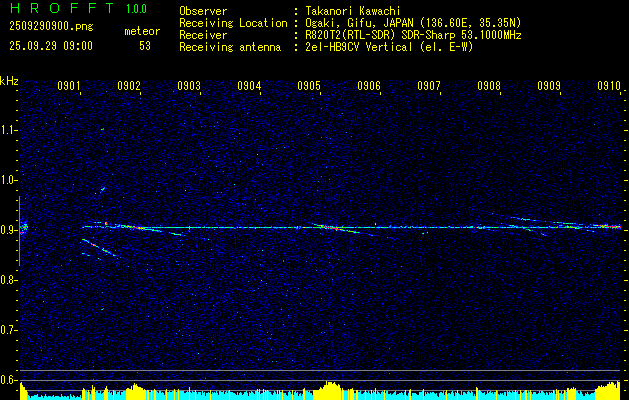Click the HROFFT title text

click(x=63, y=8)
